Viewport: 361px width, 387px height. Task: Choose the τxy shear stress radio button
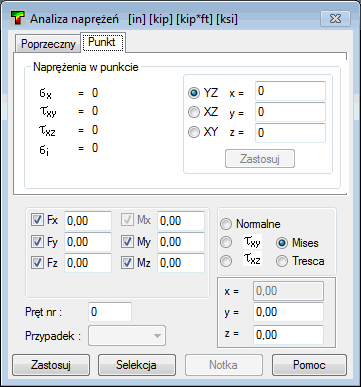(x=226, y=242)
